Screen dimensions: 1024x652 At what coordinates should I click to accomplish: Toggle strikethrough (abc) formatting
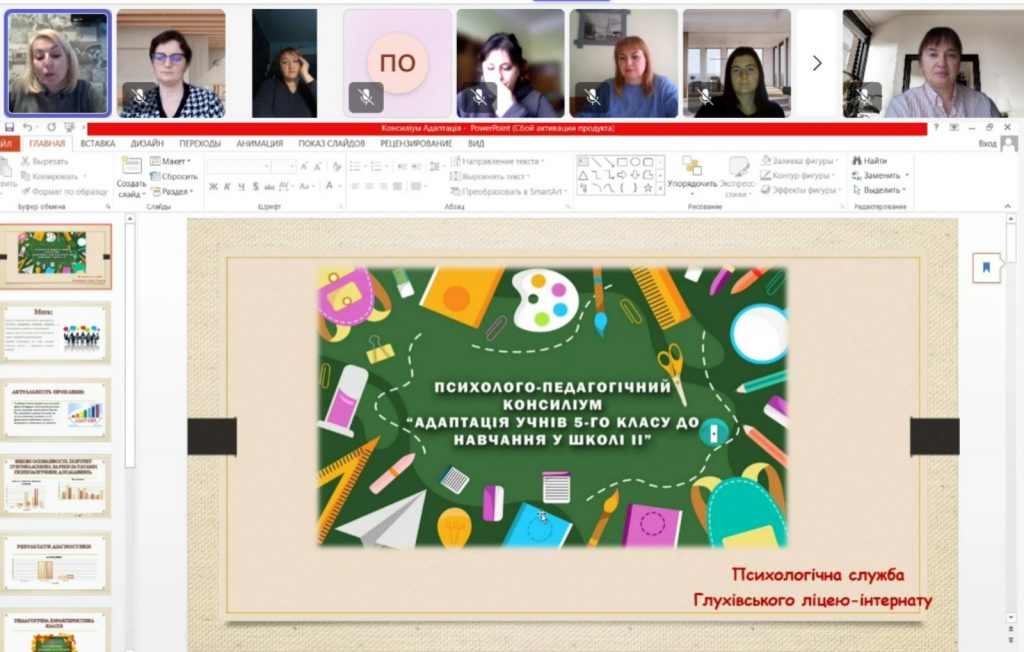point(269,187)
